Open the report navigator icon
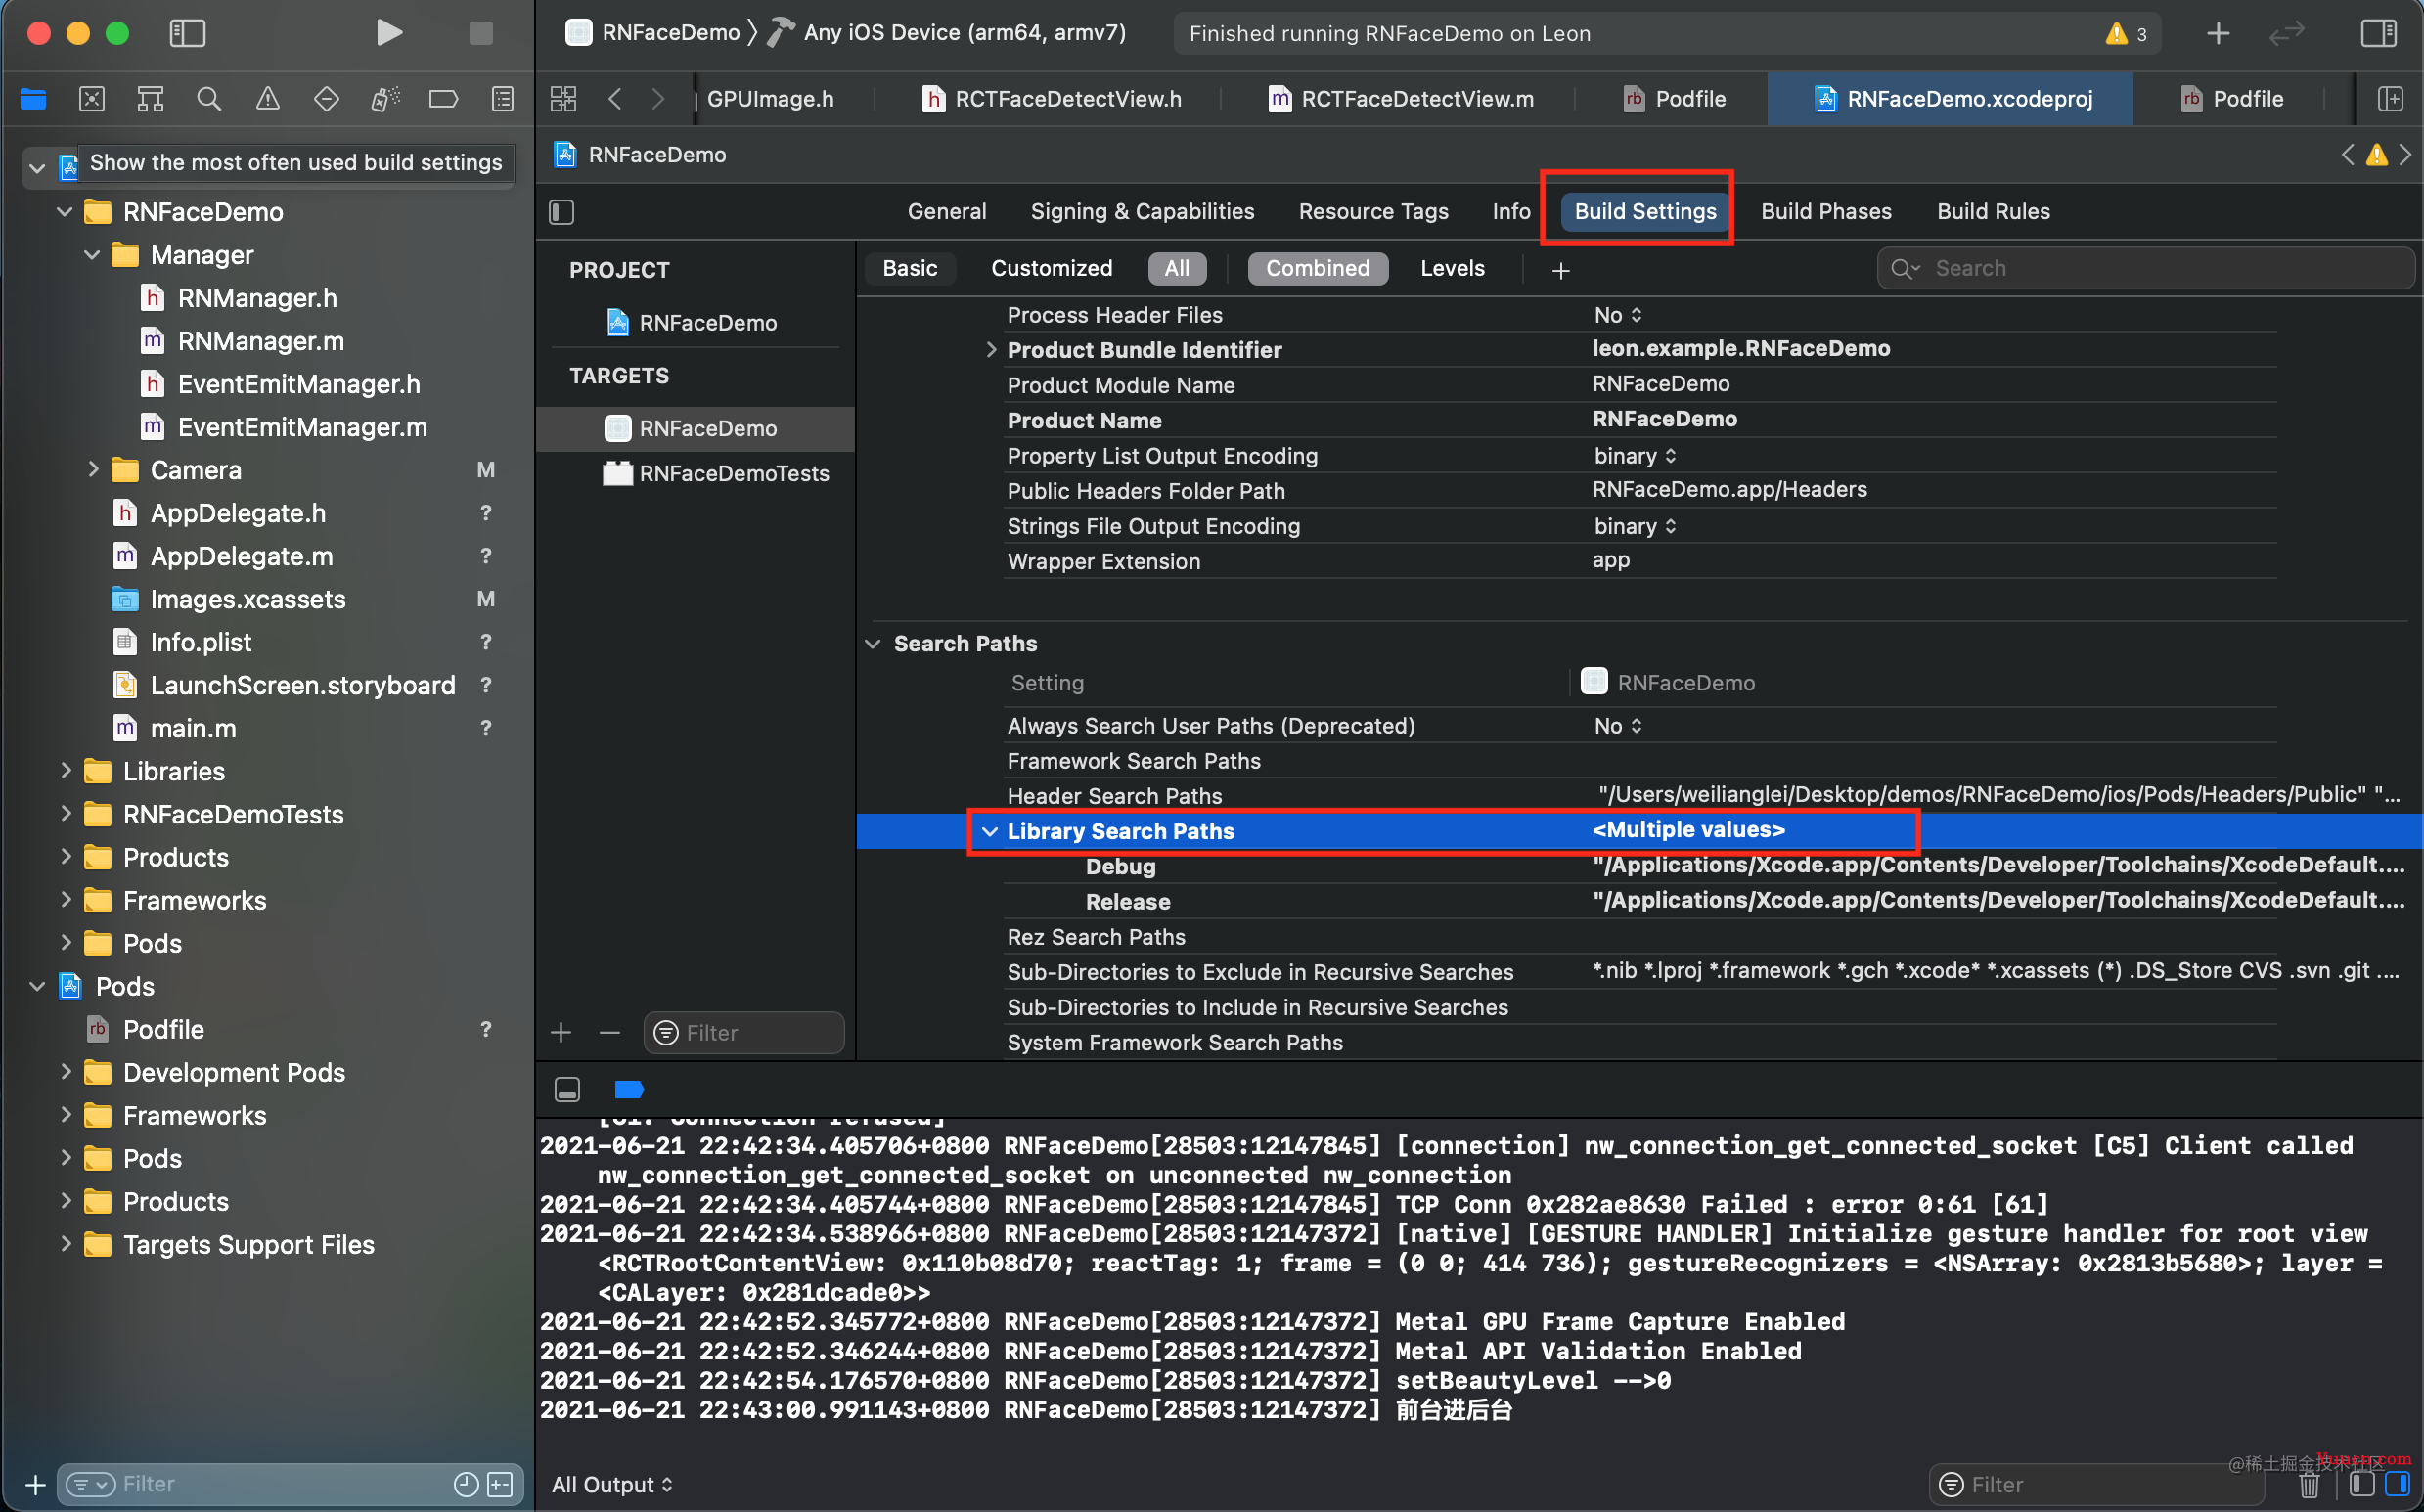The width and height of the screenshot is (2424, 1512). pos(502,99)
